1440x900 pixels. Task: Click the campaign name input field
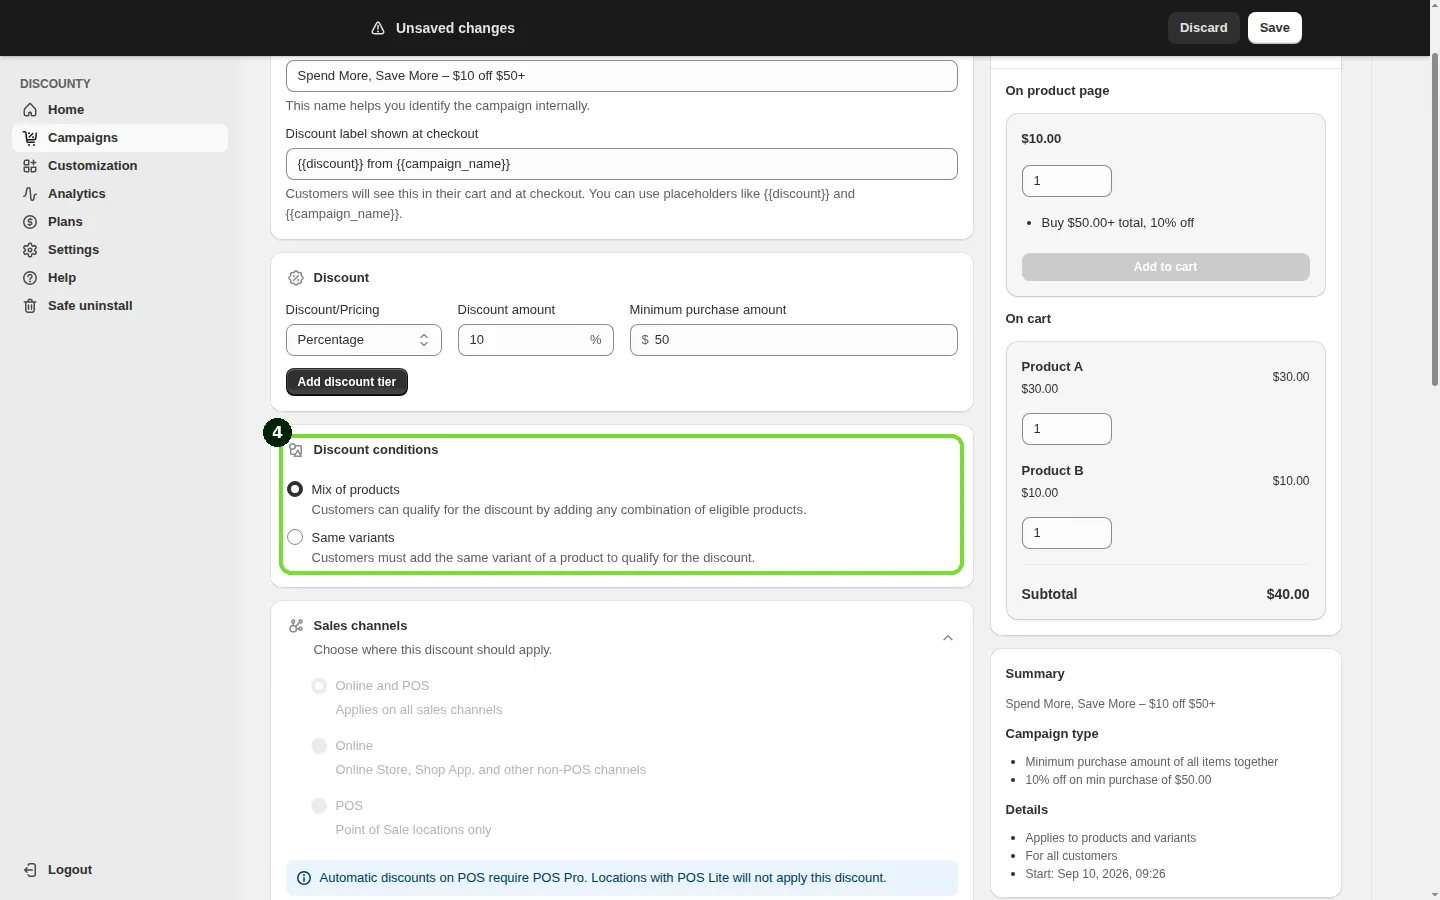pyautogui.click(x=622, y=76)
